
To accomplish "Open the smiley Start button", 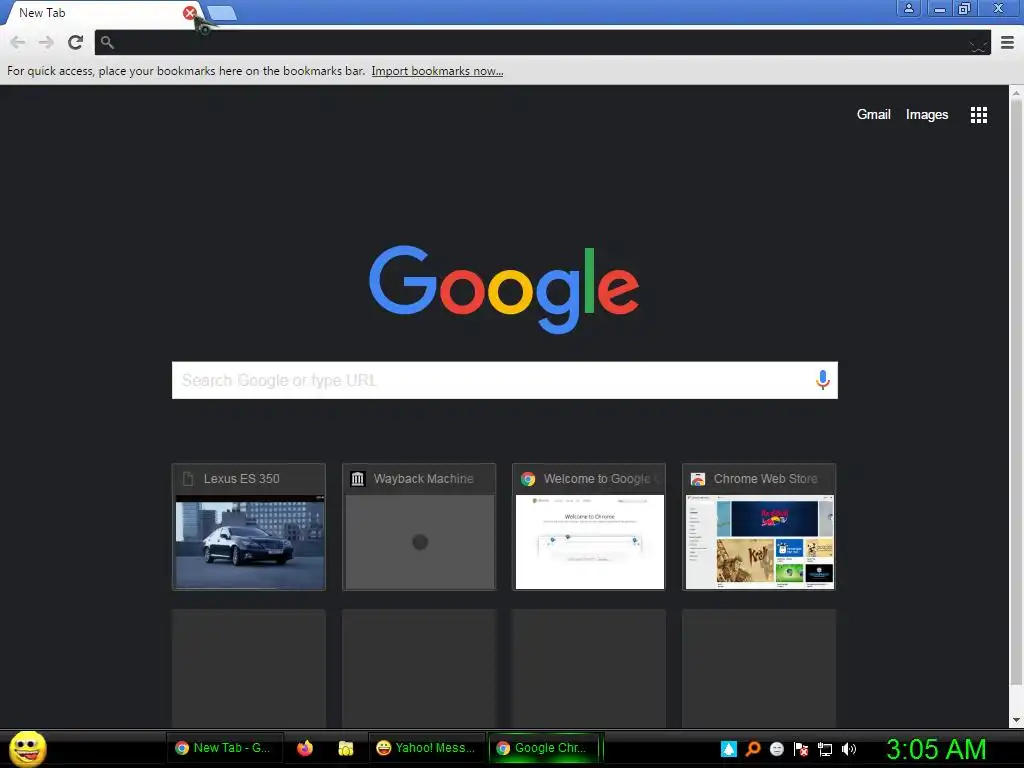I will (27, 748).
